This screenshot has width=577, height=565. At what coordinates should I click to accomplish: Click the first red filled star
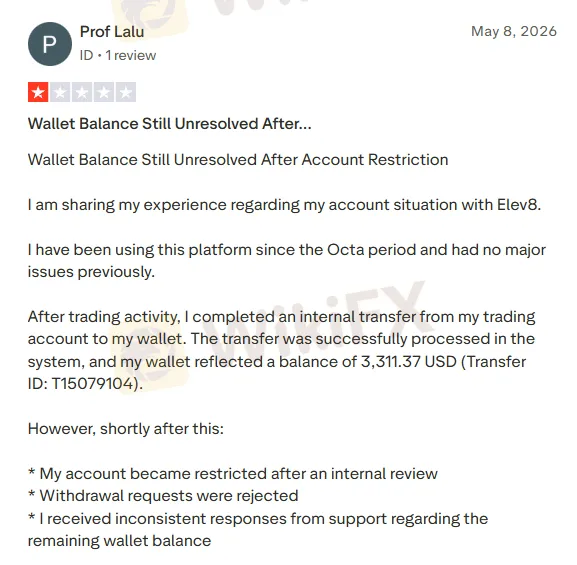(38, 92)
